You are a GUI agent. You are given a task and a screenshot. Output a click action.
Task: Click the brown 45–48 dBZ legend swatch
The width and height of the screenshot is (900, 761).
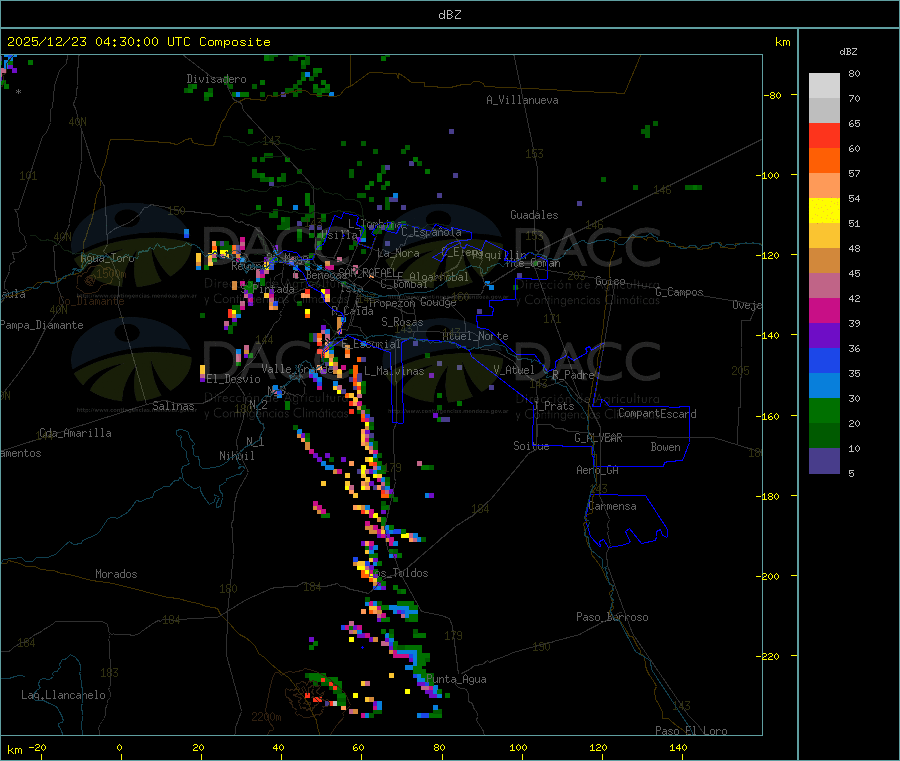824,261
